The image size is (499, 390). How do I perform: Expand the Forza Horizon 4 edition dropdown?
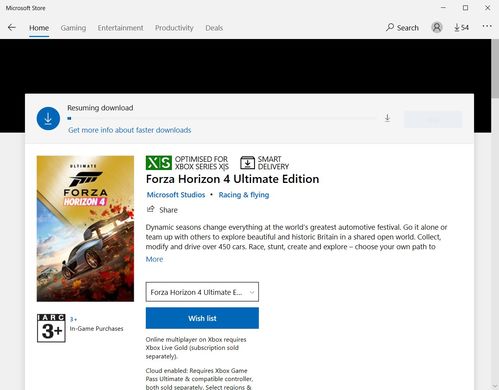[x=202, y=292]
